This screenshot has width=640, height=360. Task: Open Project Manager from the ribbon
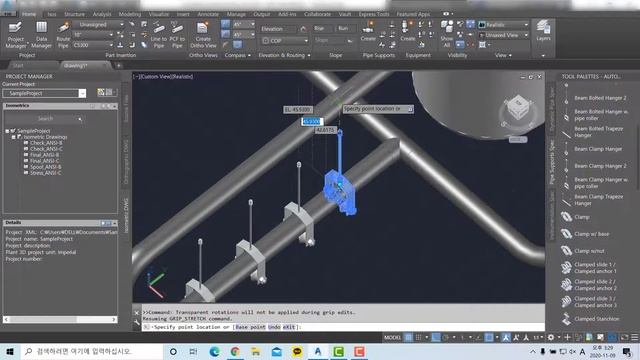(x=16, y=34)
